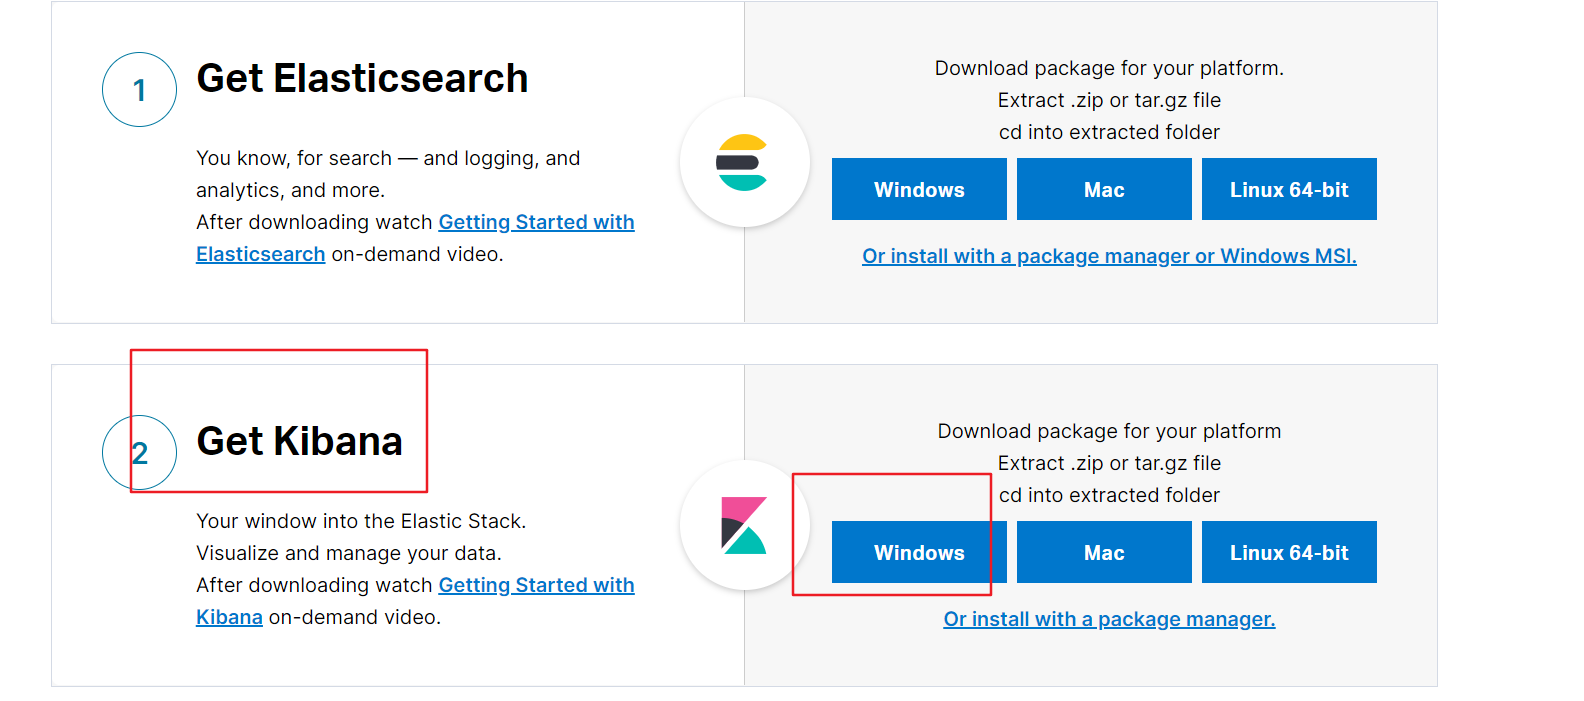This screenshot has height=701, width=1584.
Task: Select the Mac button under Kibana
Action: [1104, 552]
